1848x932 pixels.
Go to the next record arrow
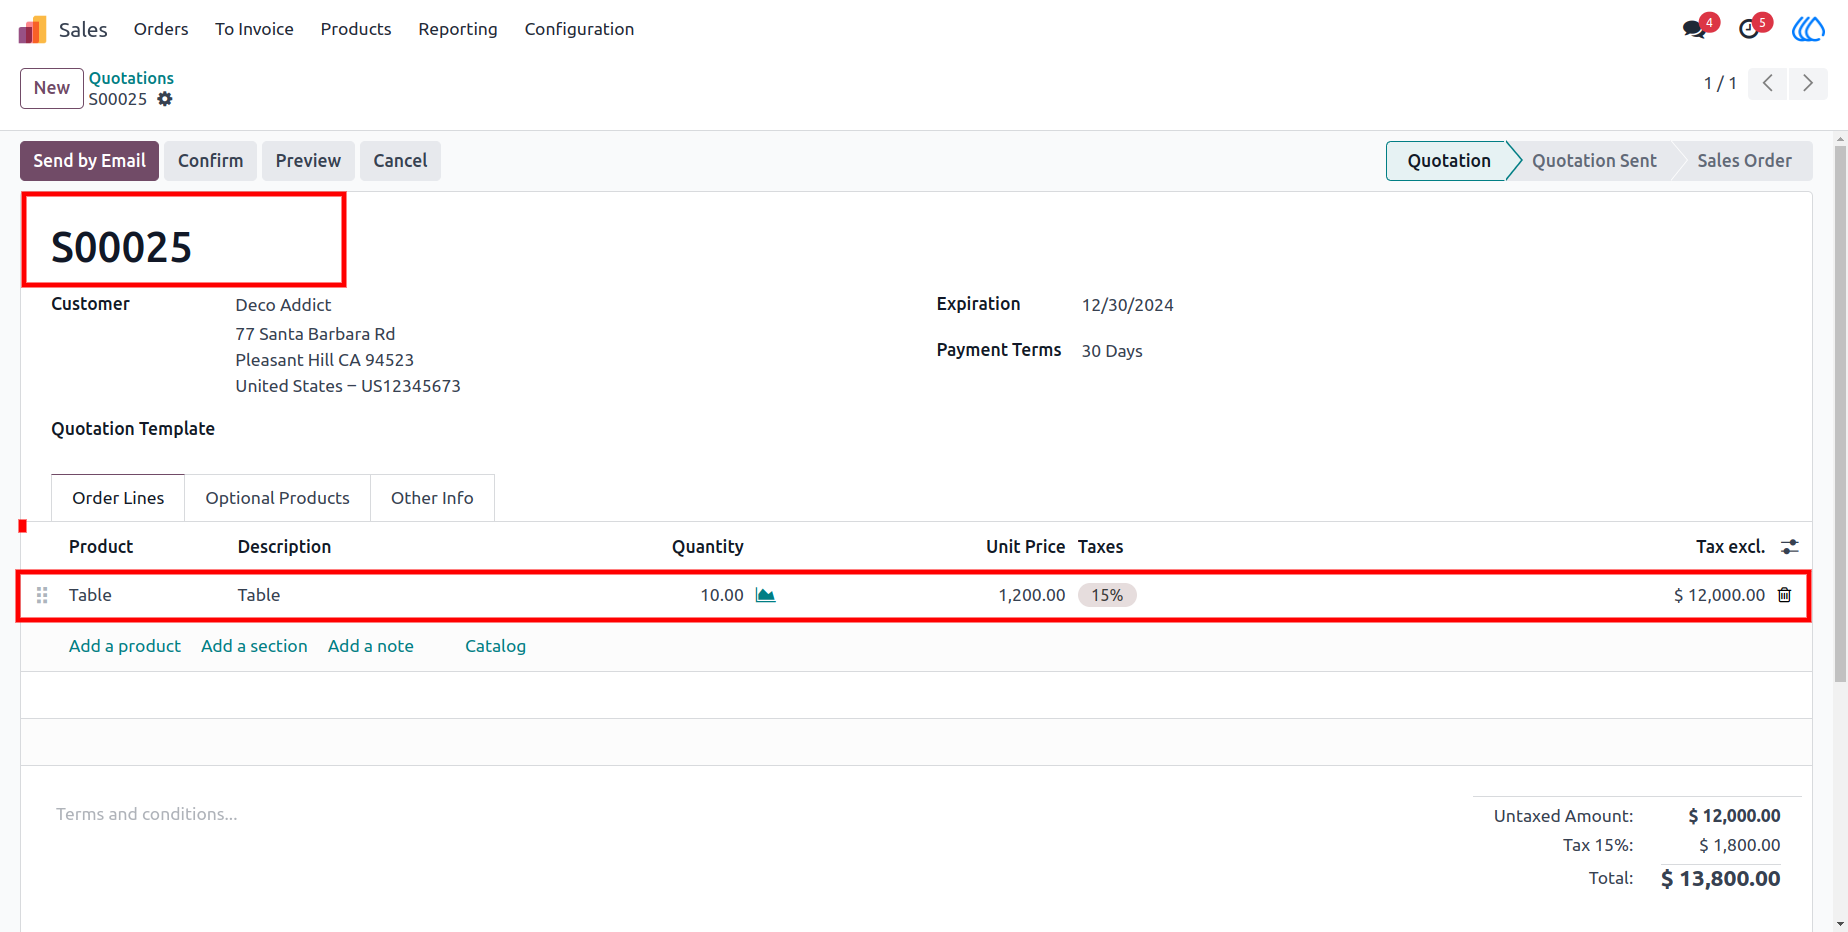(1808, 83)
